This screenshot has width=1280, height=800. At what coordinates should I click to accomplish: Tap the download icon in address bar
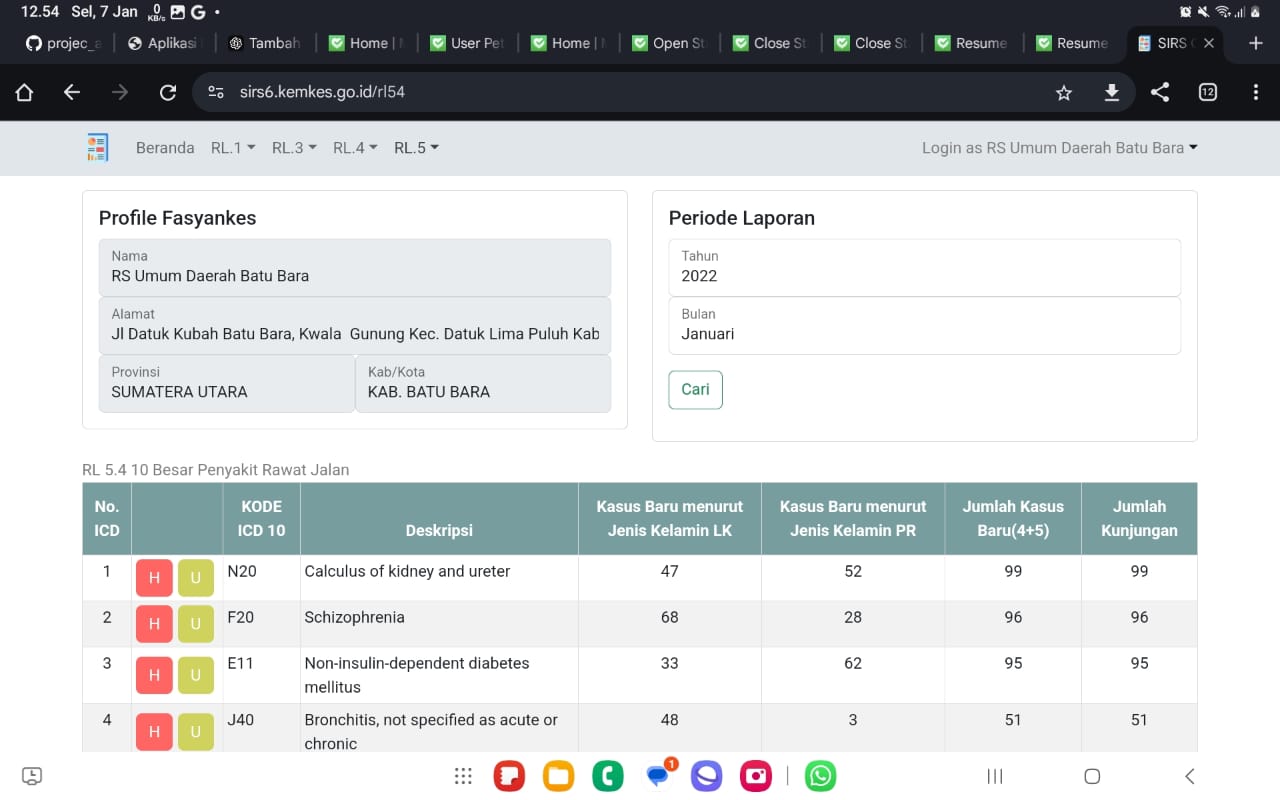(x=1111, y=92)
